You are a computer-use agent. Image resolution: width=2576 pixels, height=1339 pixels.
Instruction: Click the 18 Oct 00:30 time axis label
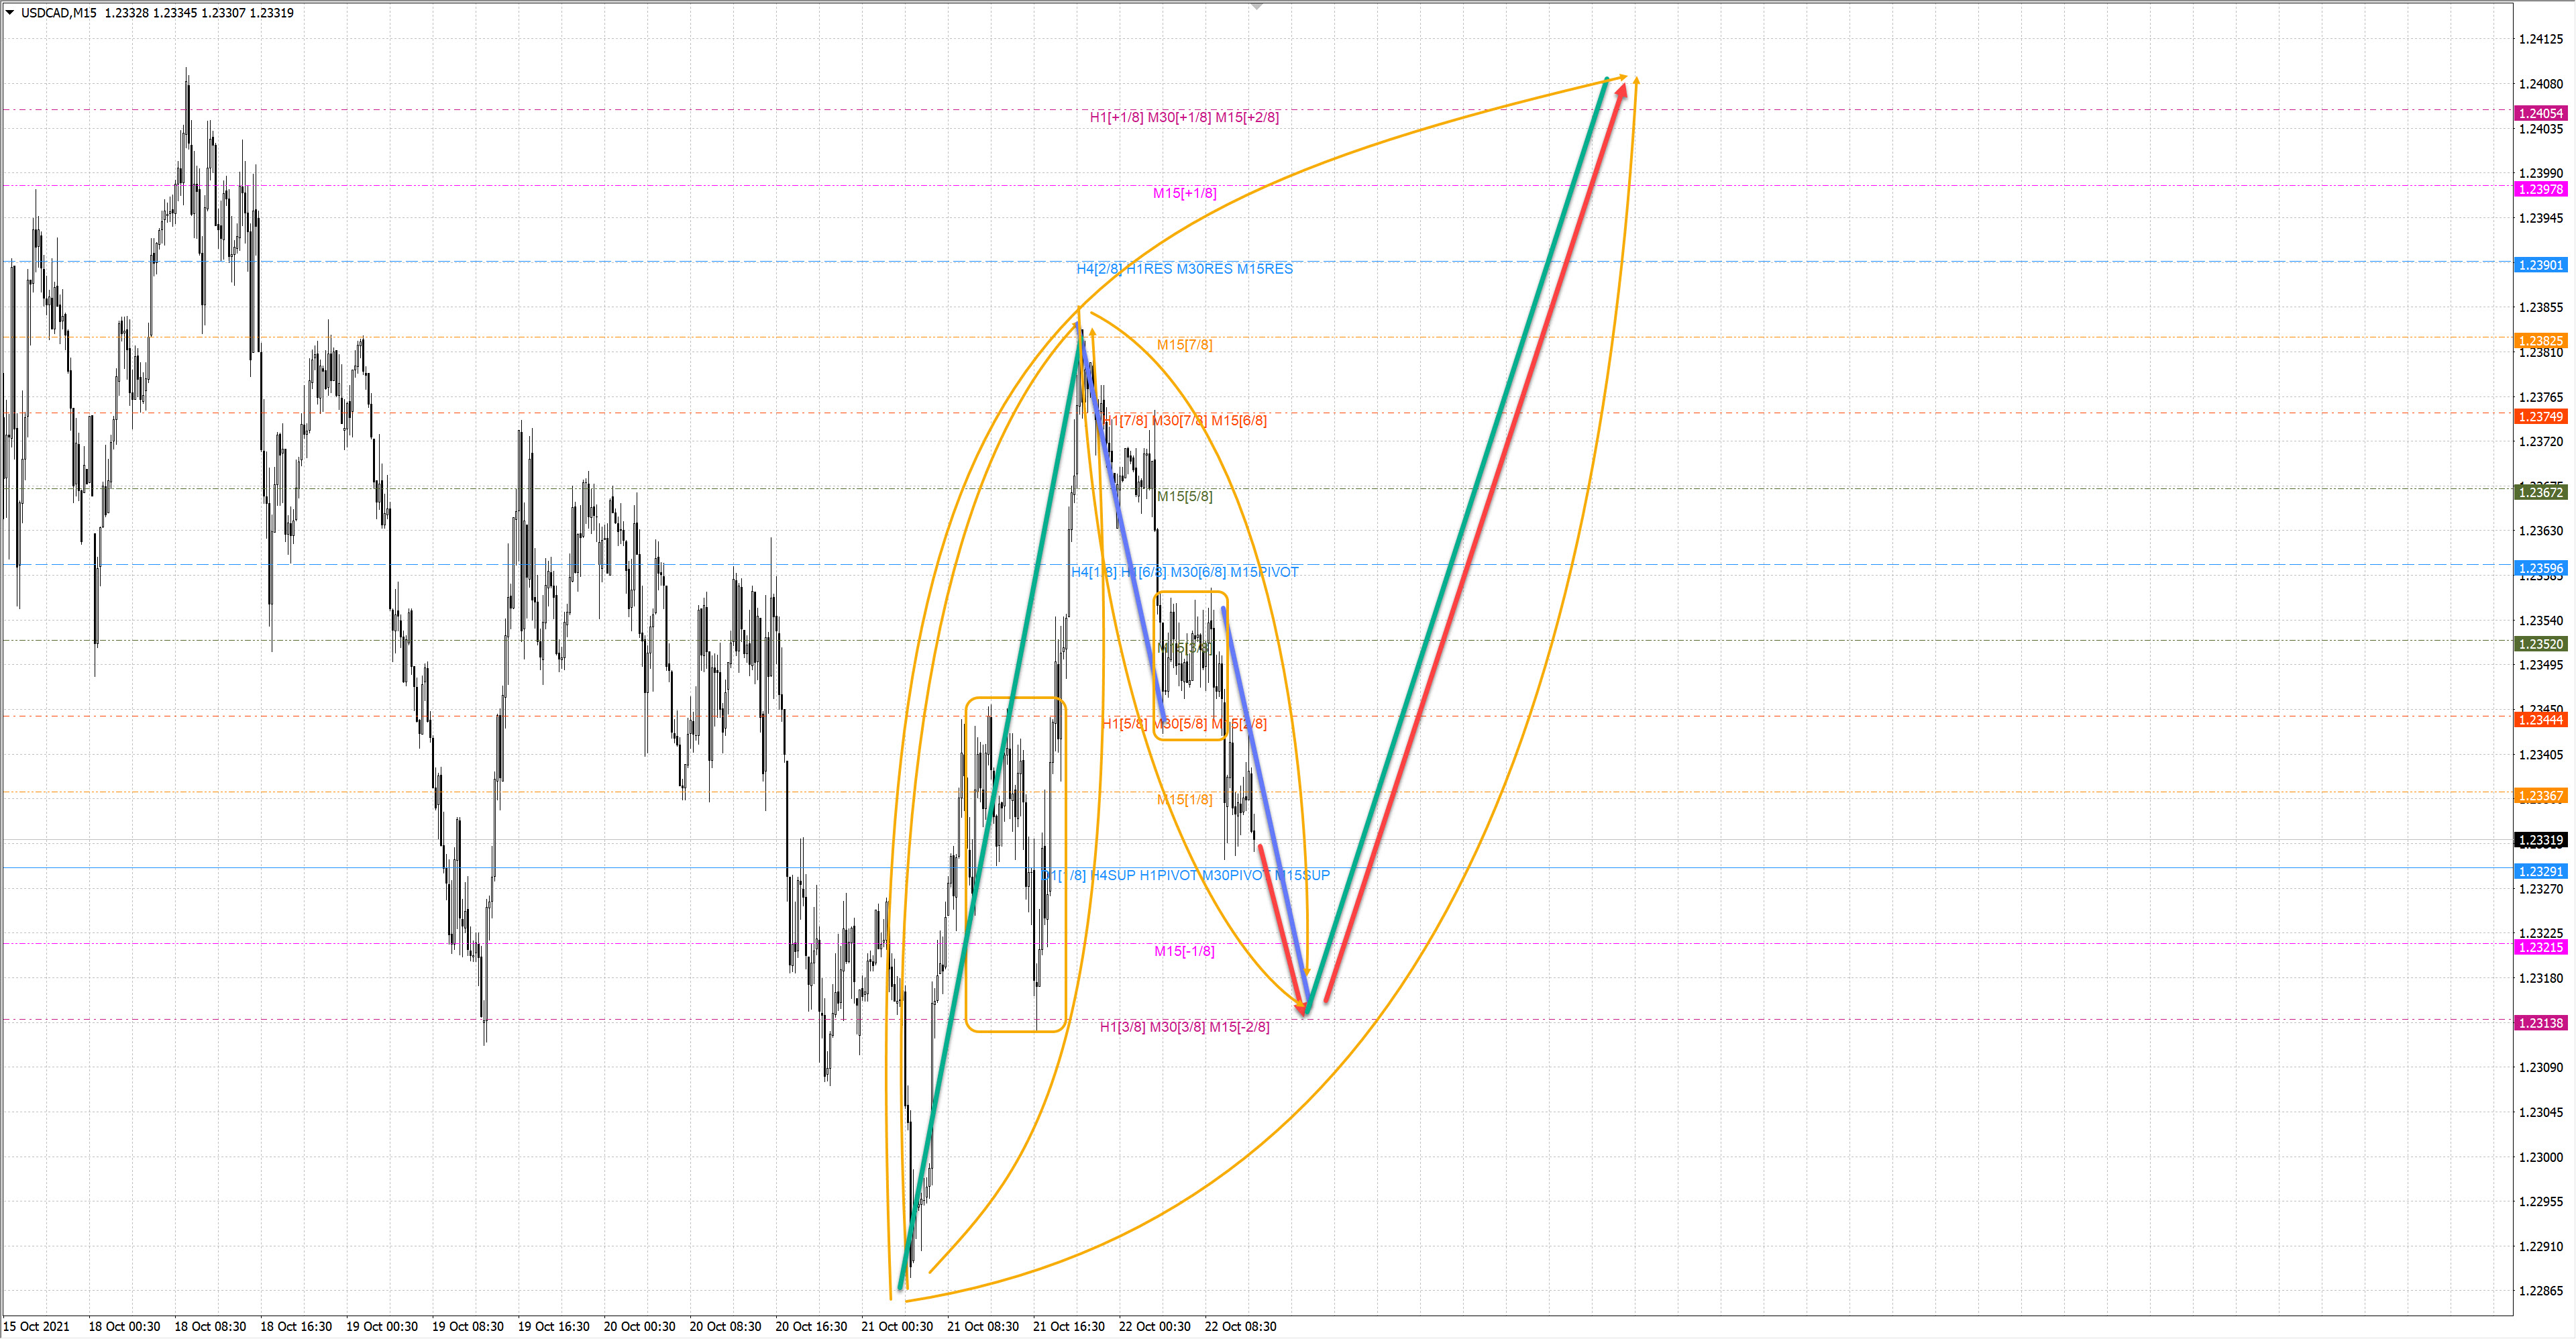pos(124,1326)
